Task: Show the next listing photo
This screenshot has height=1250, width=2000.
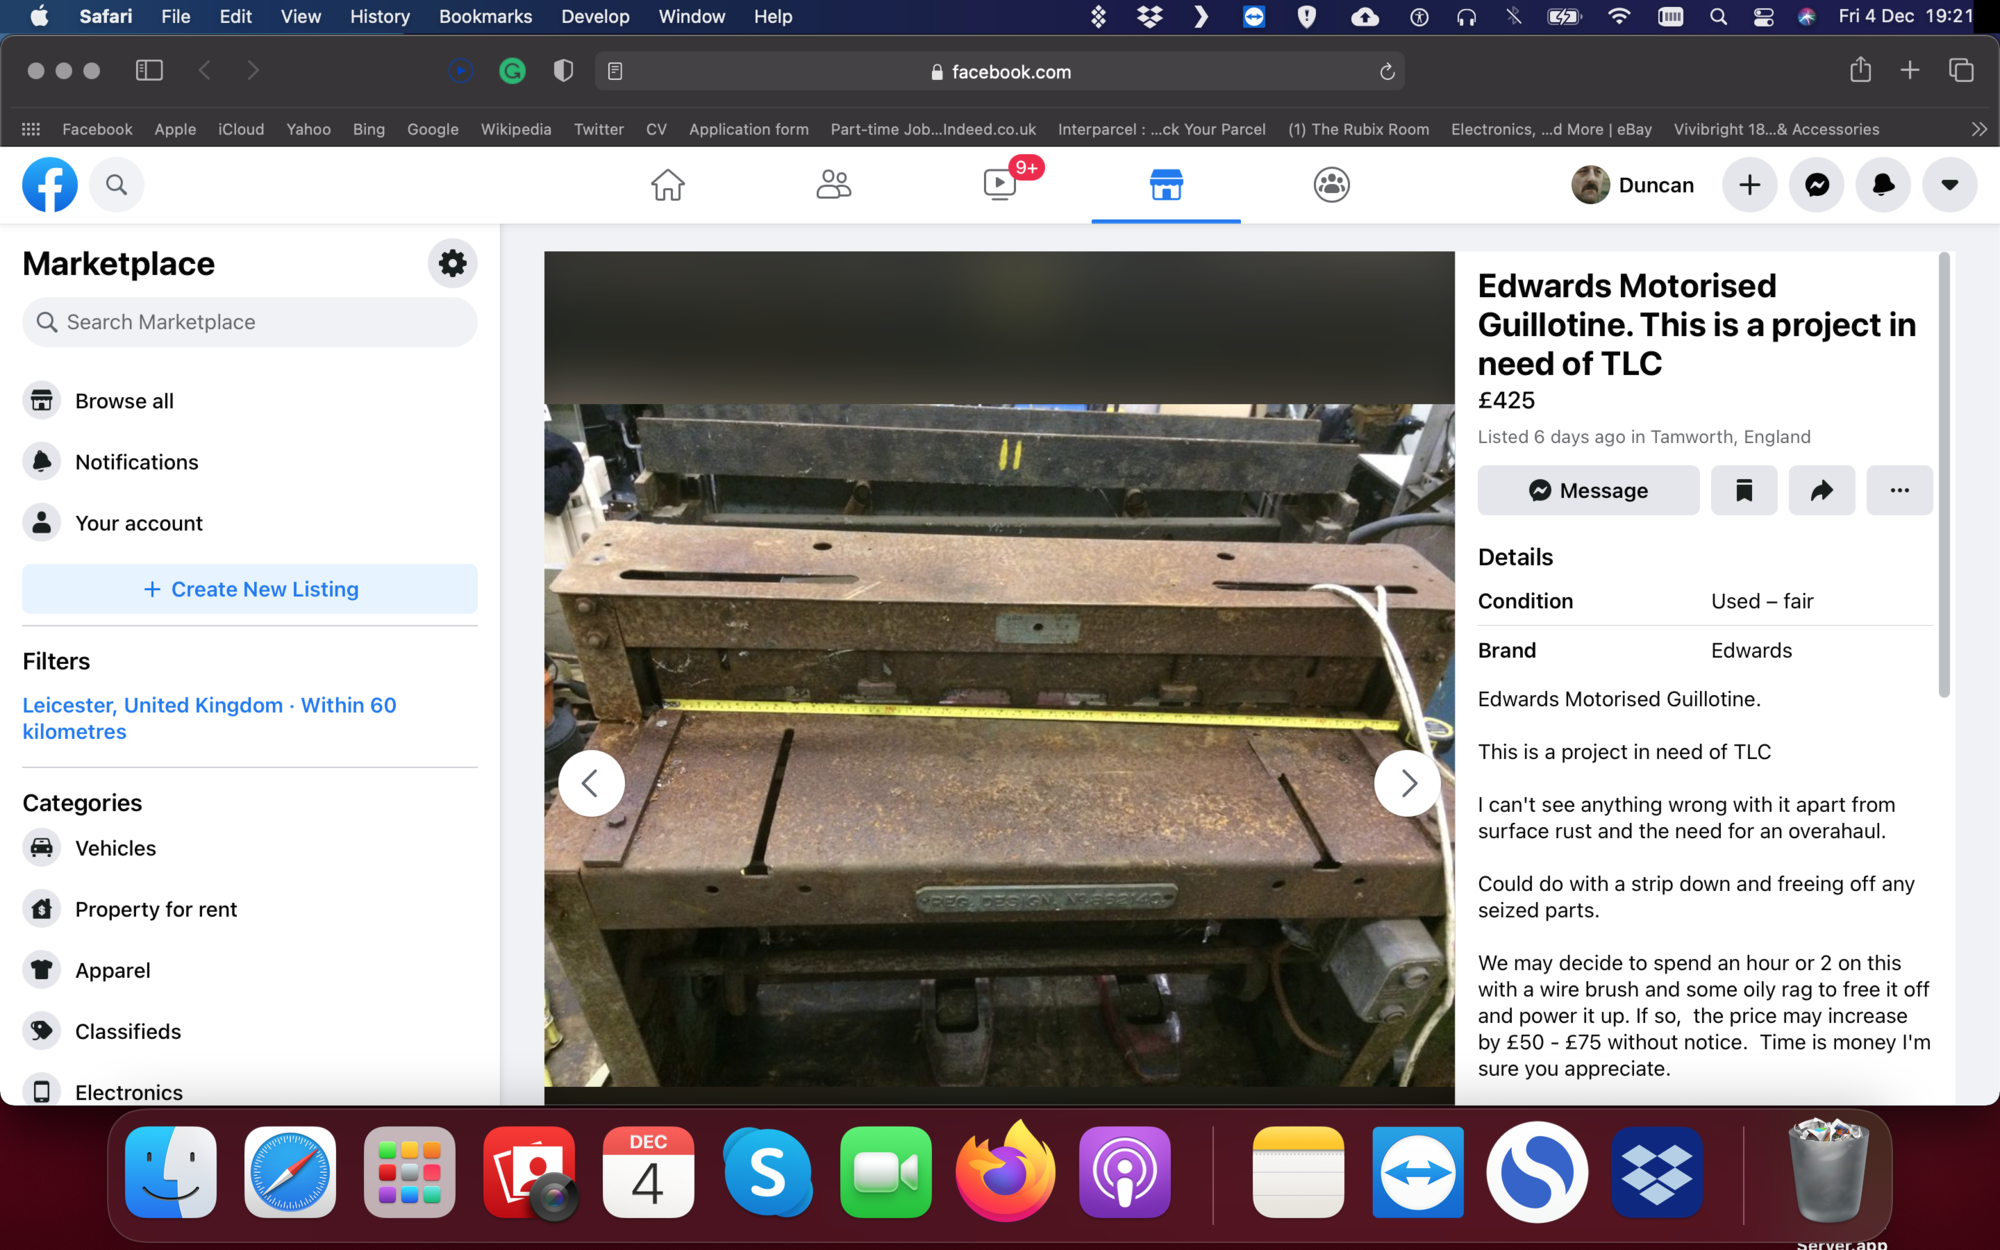Action: coord(1407,783)
